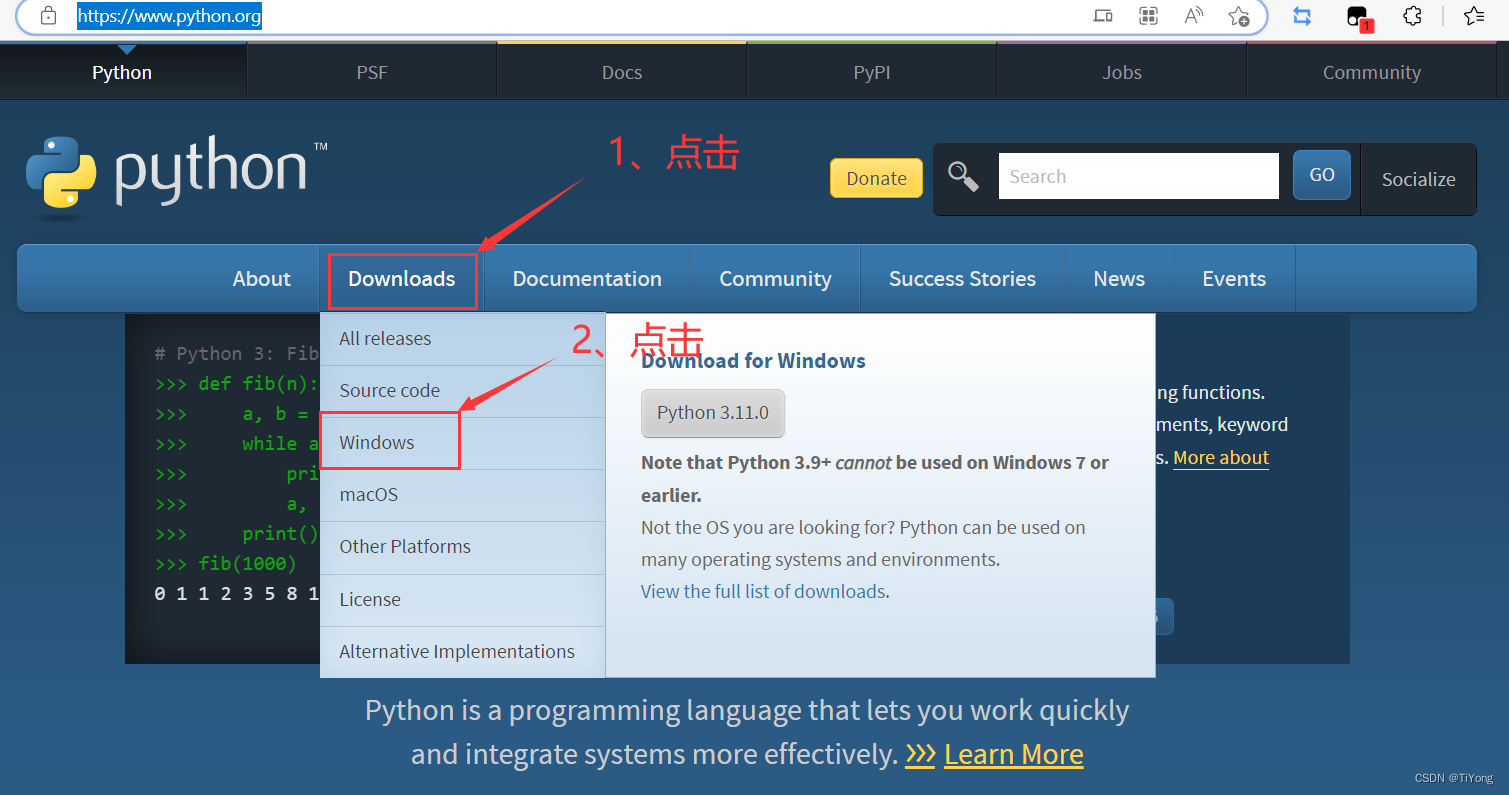The width and height of the screenshot is (1509, 795).
Task: Open View the full list of downloads link
Action: click(x=764, y=591)
